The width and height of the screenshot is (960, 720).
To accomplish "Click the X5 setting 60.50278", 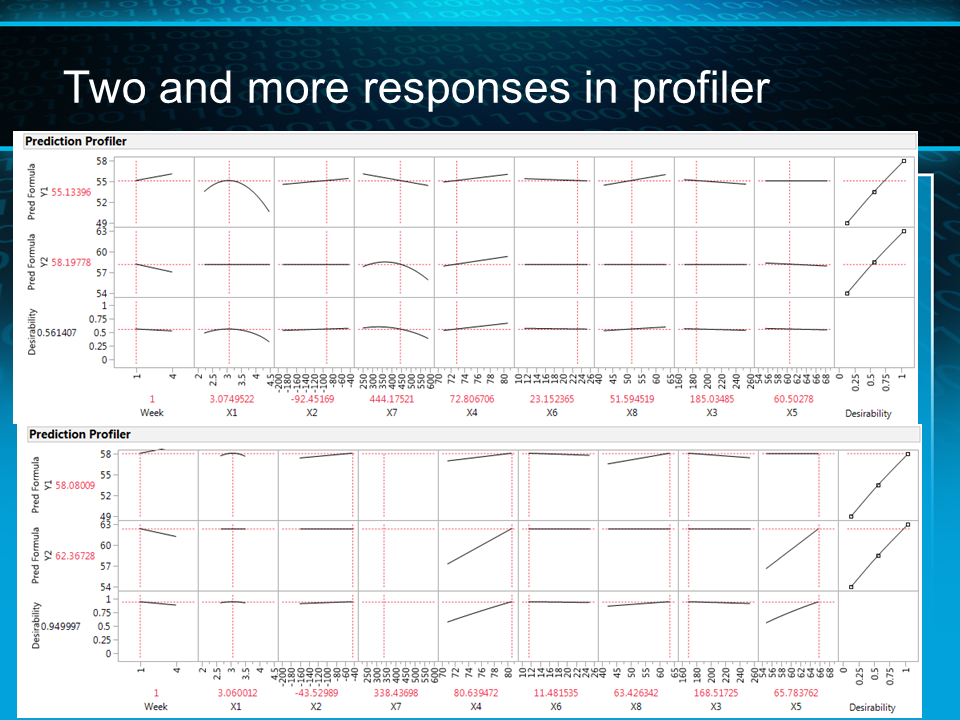I will coord(793,399).
